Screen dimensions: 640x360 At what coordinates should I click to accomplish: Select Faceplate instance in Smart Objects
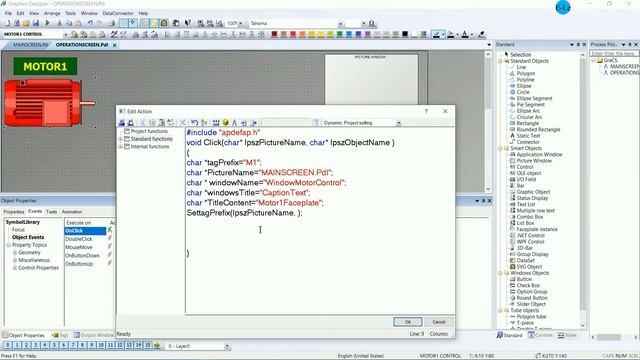[537, 229]
